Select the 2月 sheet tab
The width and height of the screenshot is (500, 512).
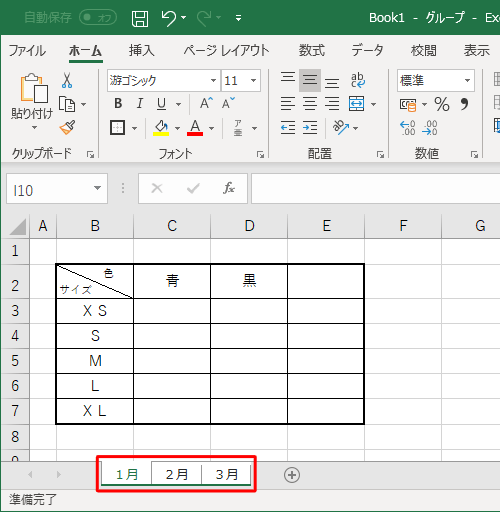coord(177,474)
